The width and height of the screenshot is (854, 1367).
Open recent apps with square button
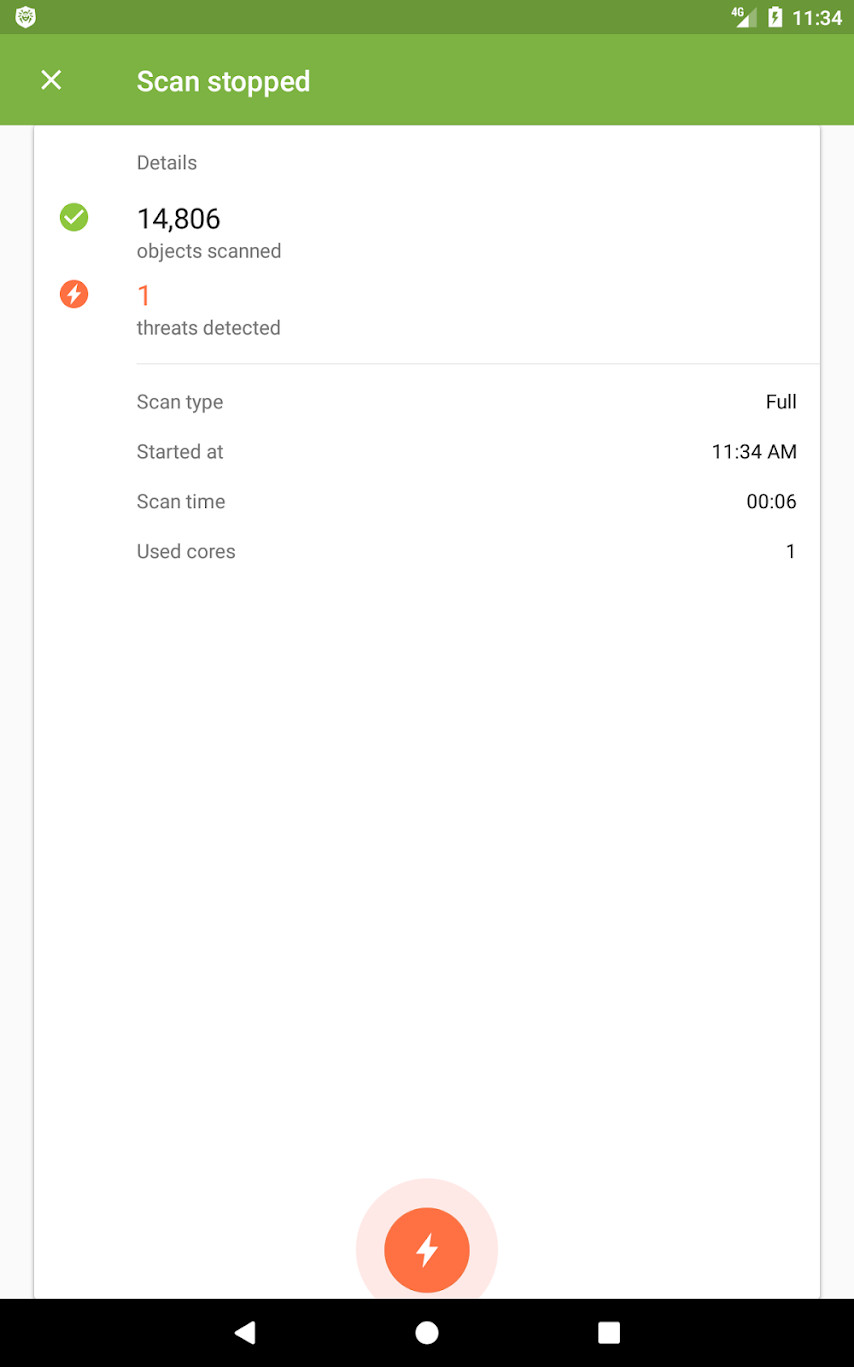pos(609,1332)
